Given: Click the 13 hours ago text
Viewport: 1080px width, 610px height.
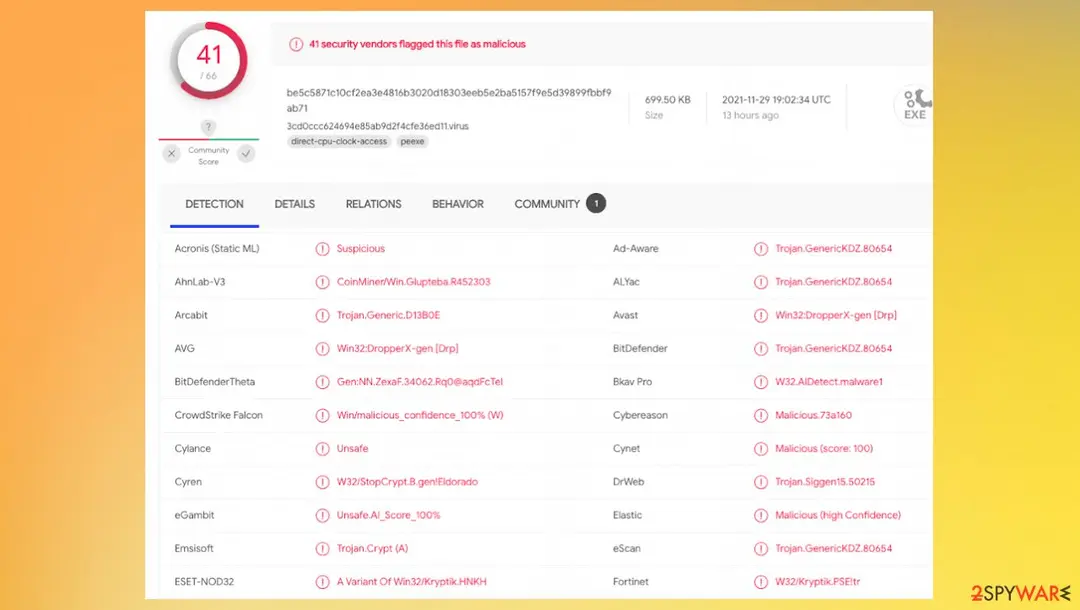Looking at the screenshot, I should (750, 116).
